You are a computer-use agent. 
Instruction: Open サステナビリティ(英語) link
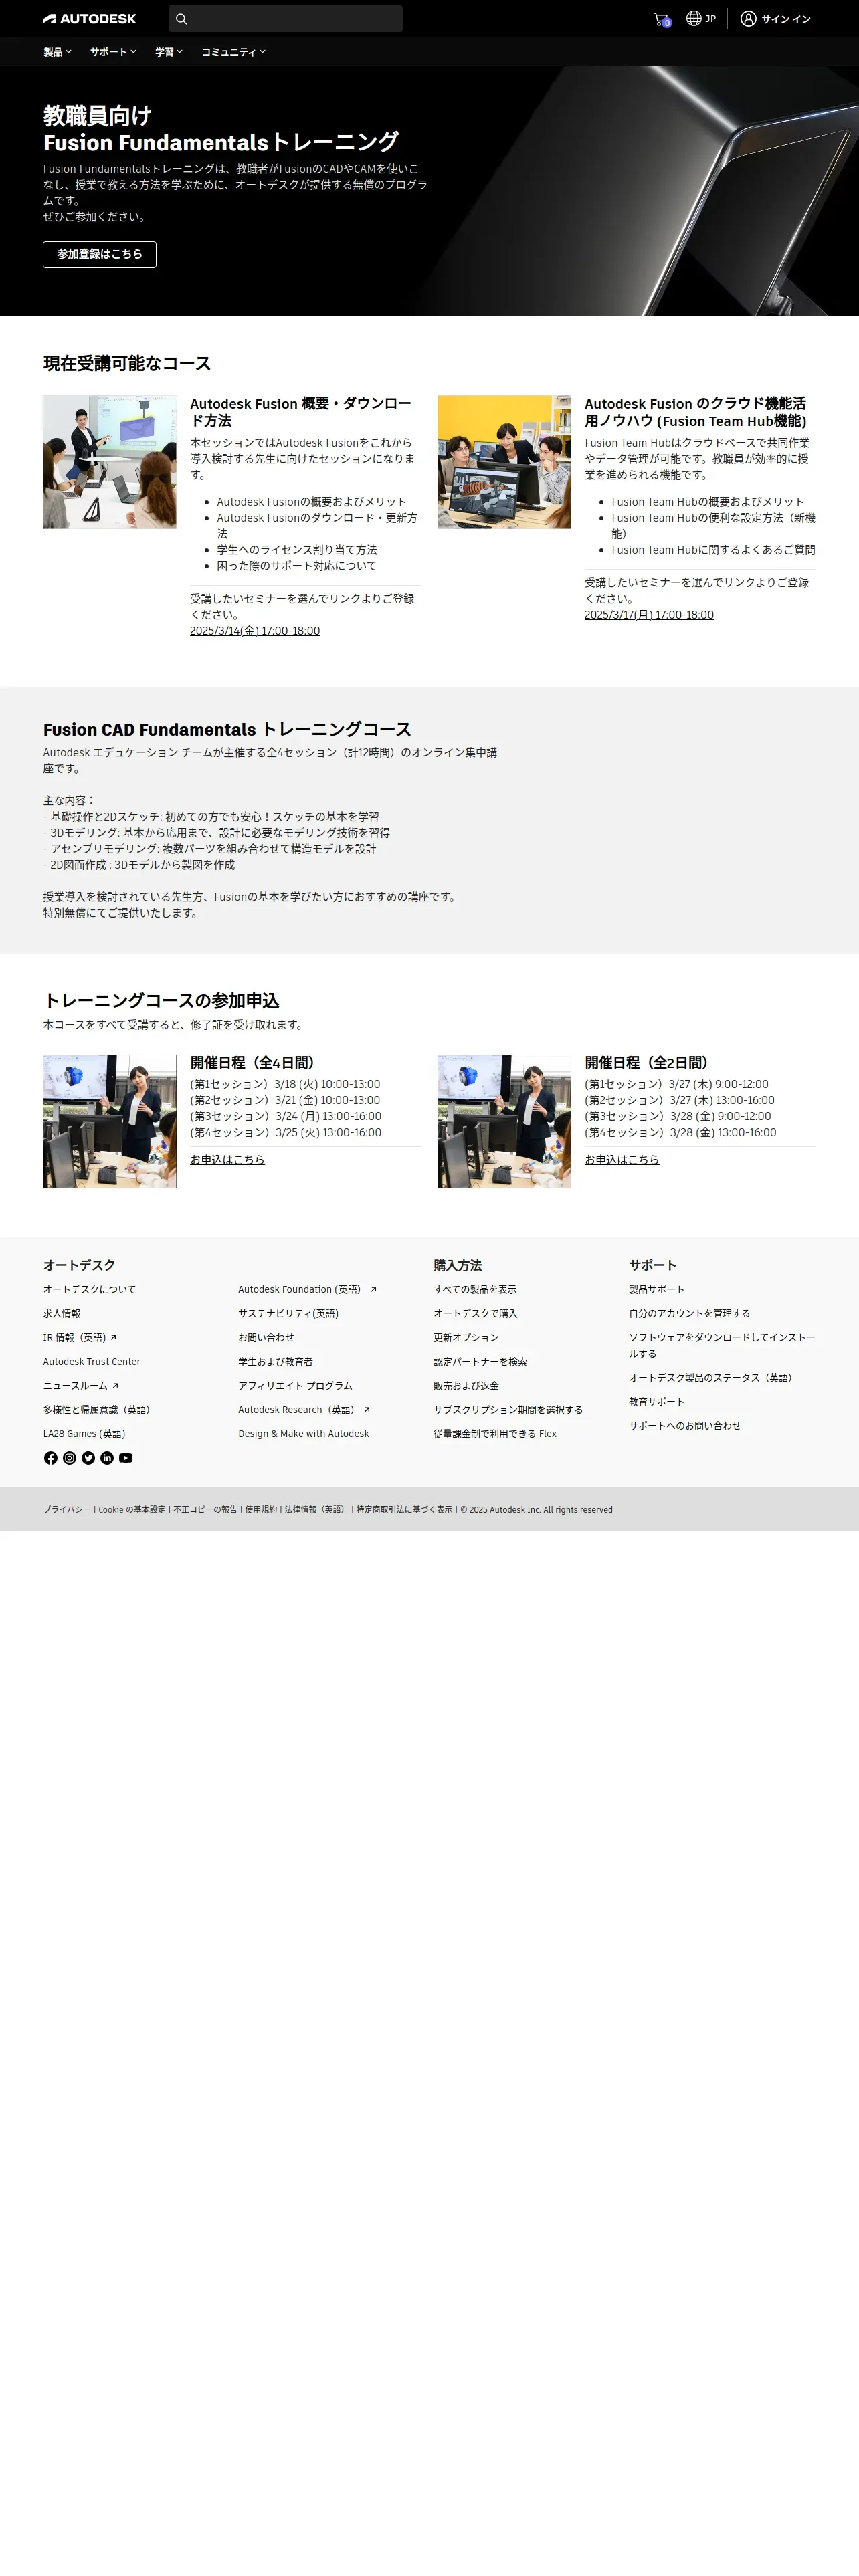pyautogui.click(x=289, y=1314)
